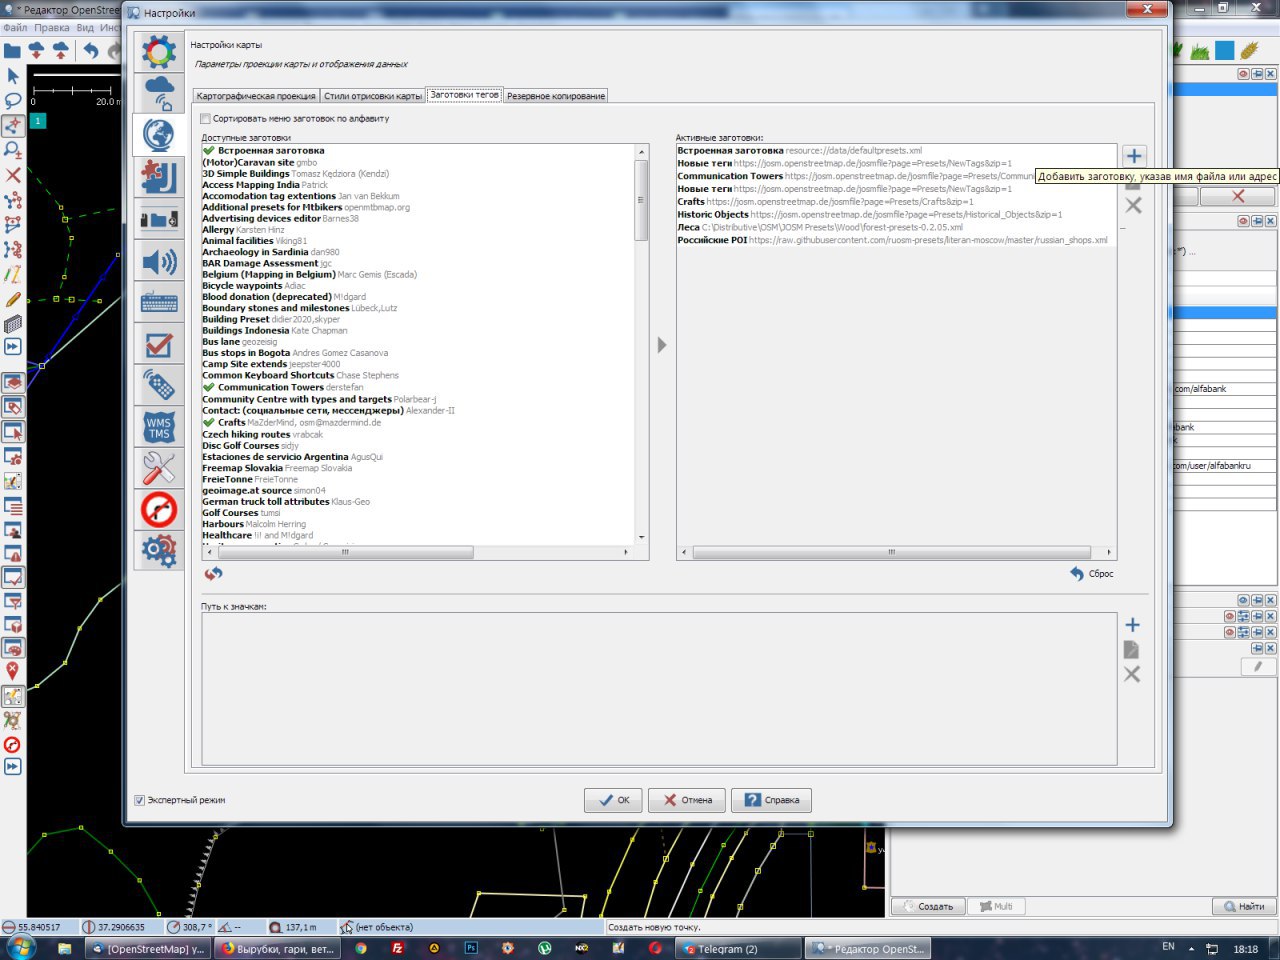
Task: Click the upload-to-OSM cloud icon
Action: [61, 50]
